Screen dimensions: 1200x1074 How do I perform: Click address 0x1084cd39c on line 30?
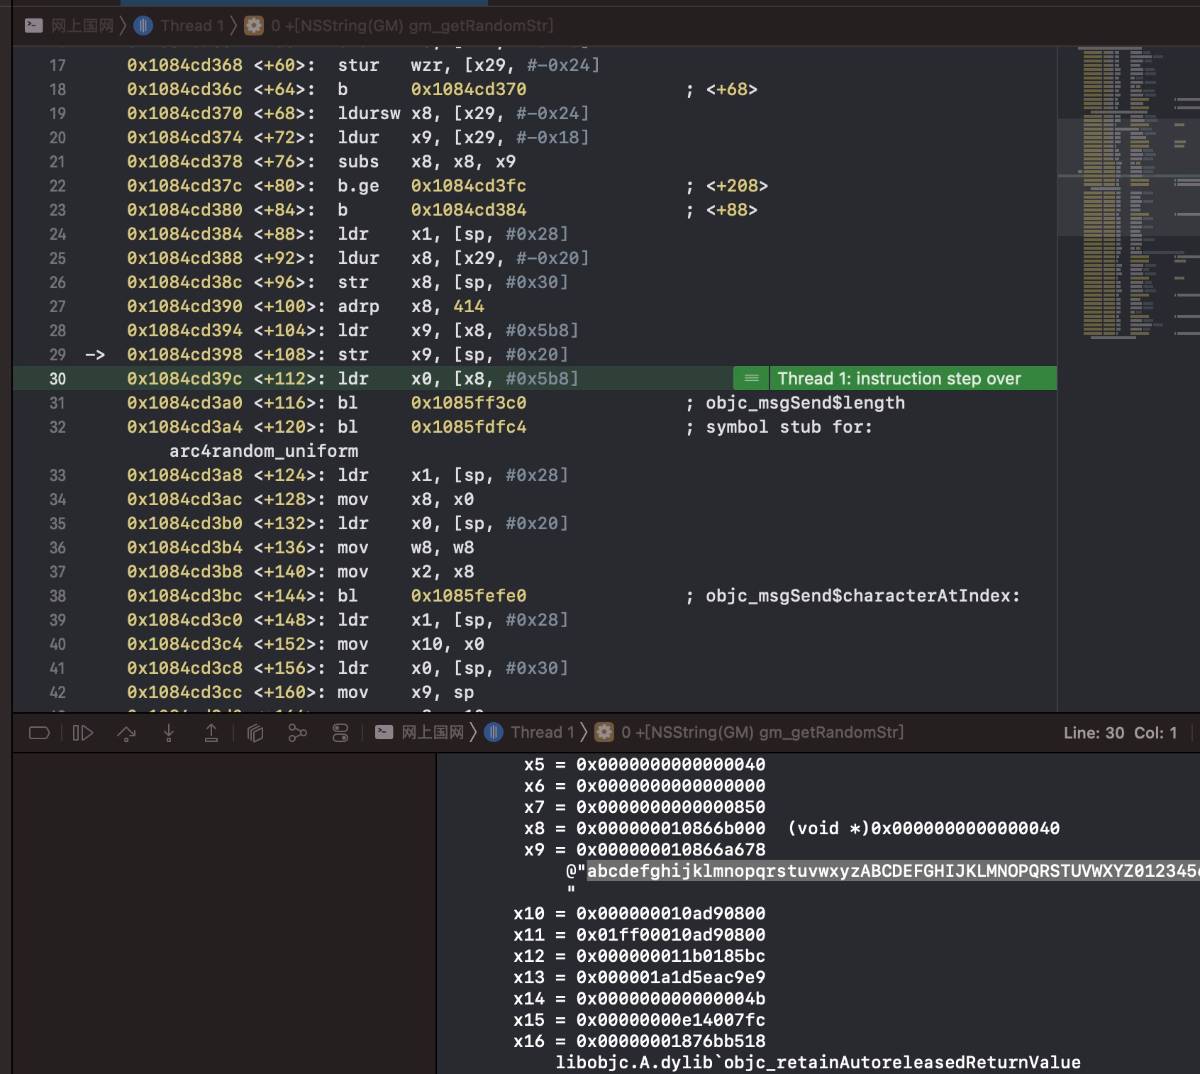click(x=184, y=379)
